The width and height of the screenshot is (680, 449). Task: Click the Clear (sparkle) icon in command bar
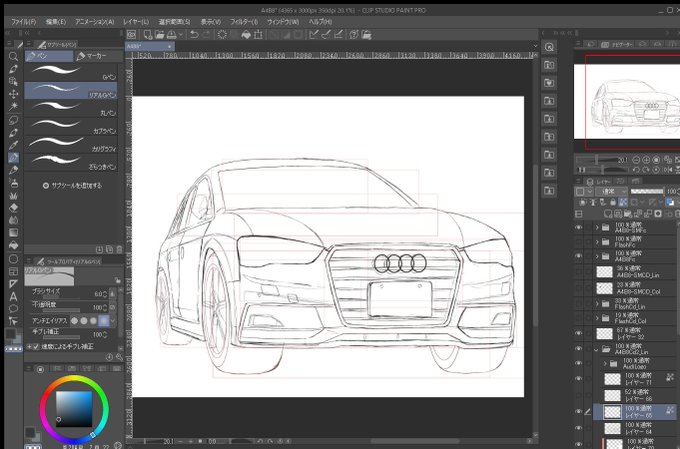pos(222,34)
